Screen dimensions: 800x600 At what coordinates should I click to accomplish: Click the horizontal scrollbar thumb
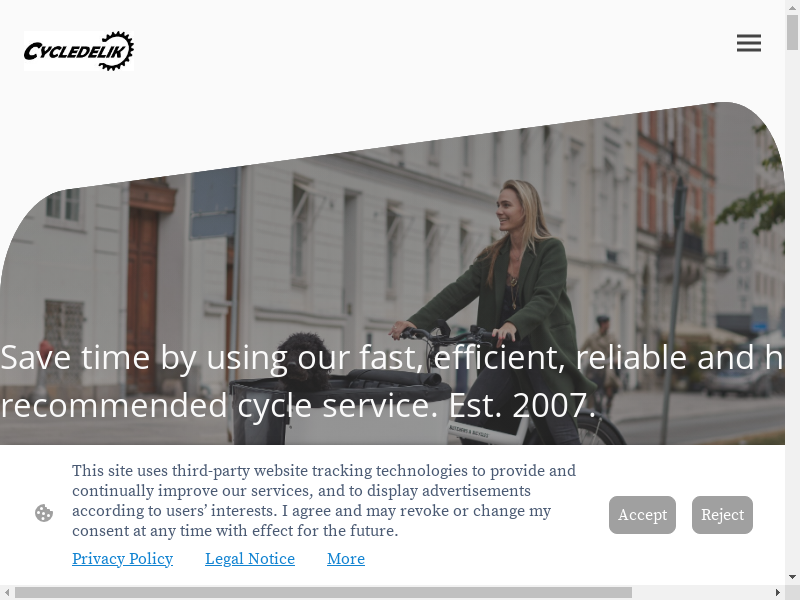[x=323, y=592]
